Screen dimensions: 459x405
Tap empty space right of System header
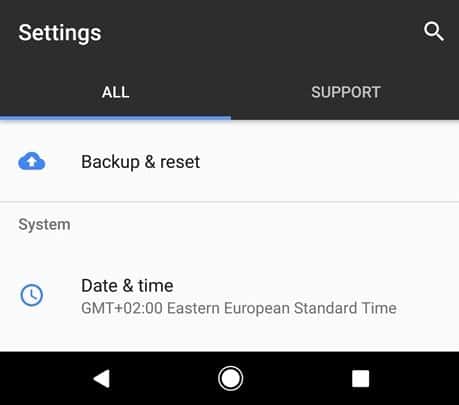(263, 225)
